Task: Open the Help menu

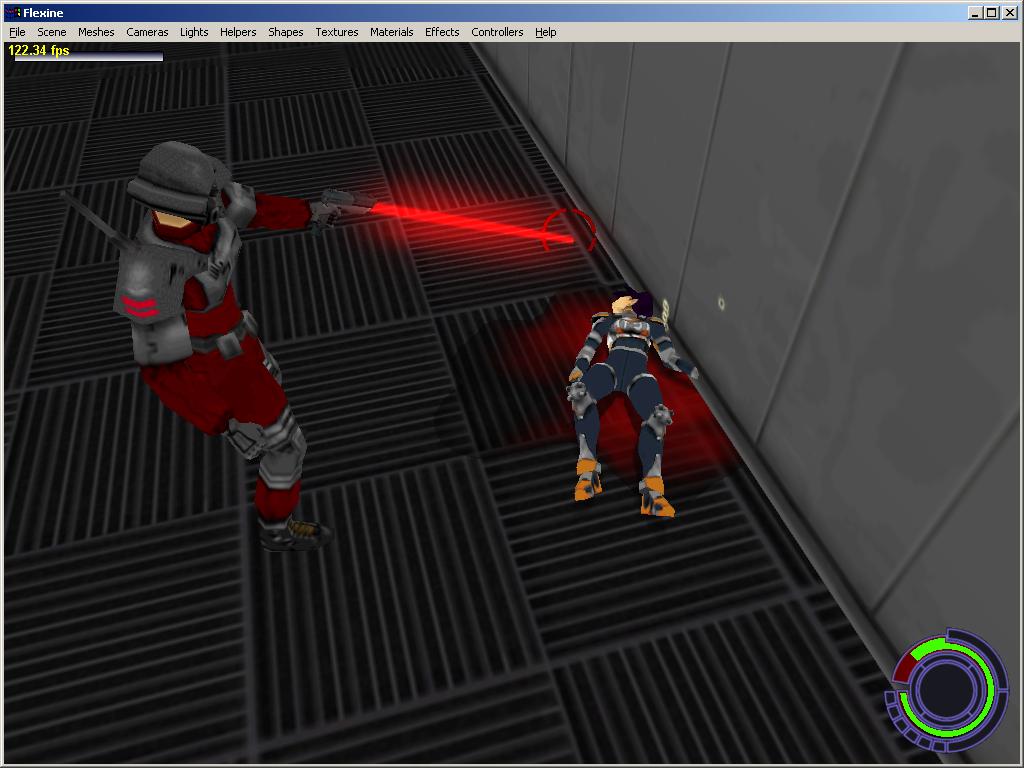Action: [x=545, y=32]
